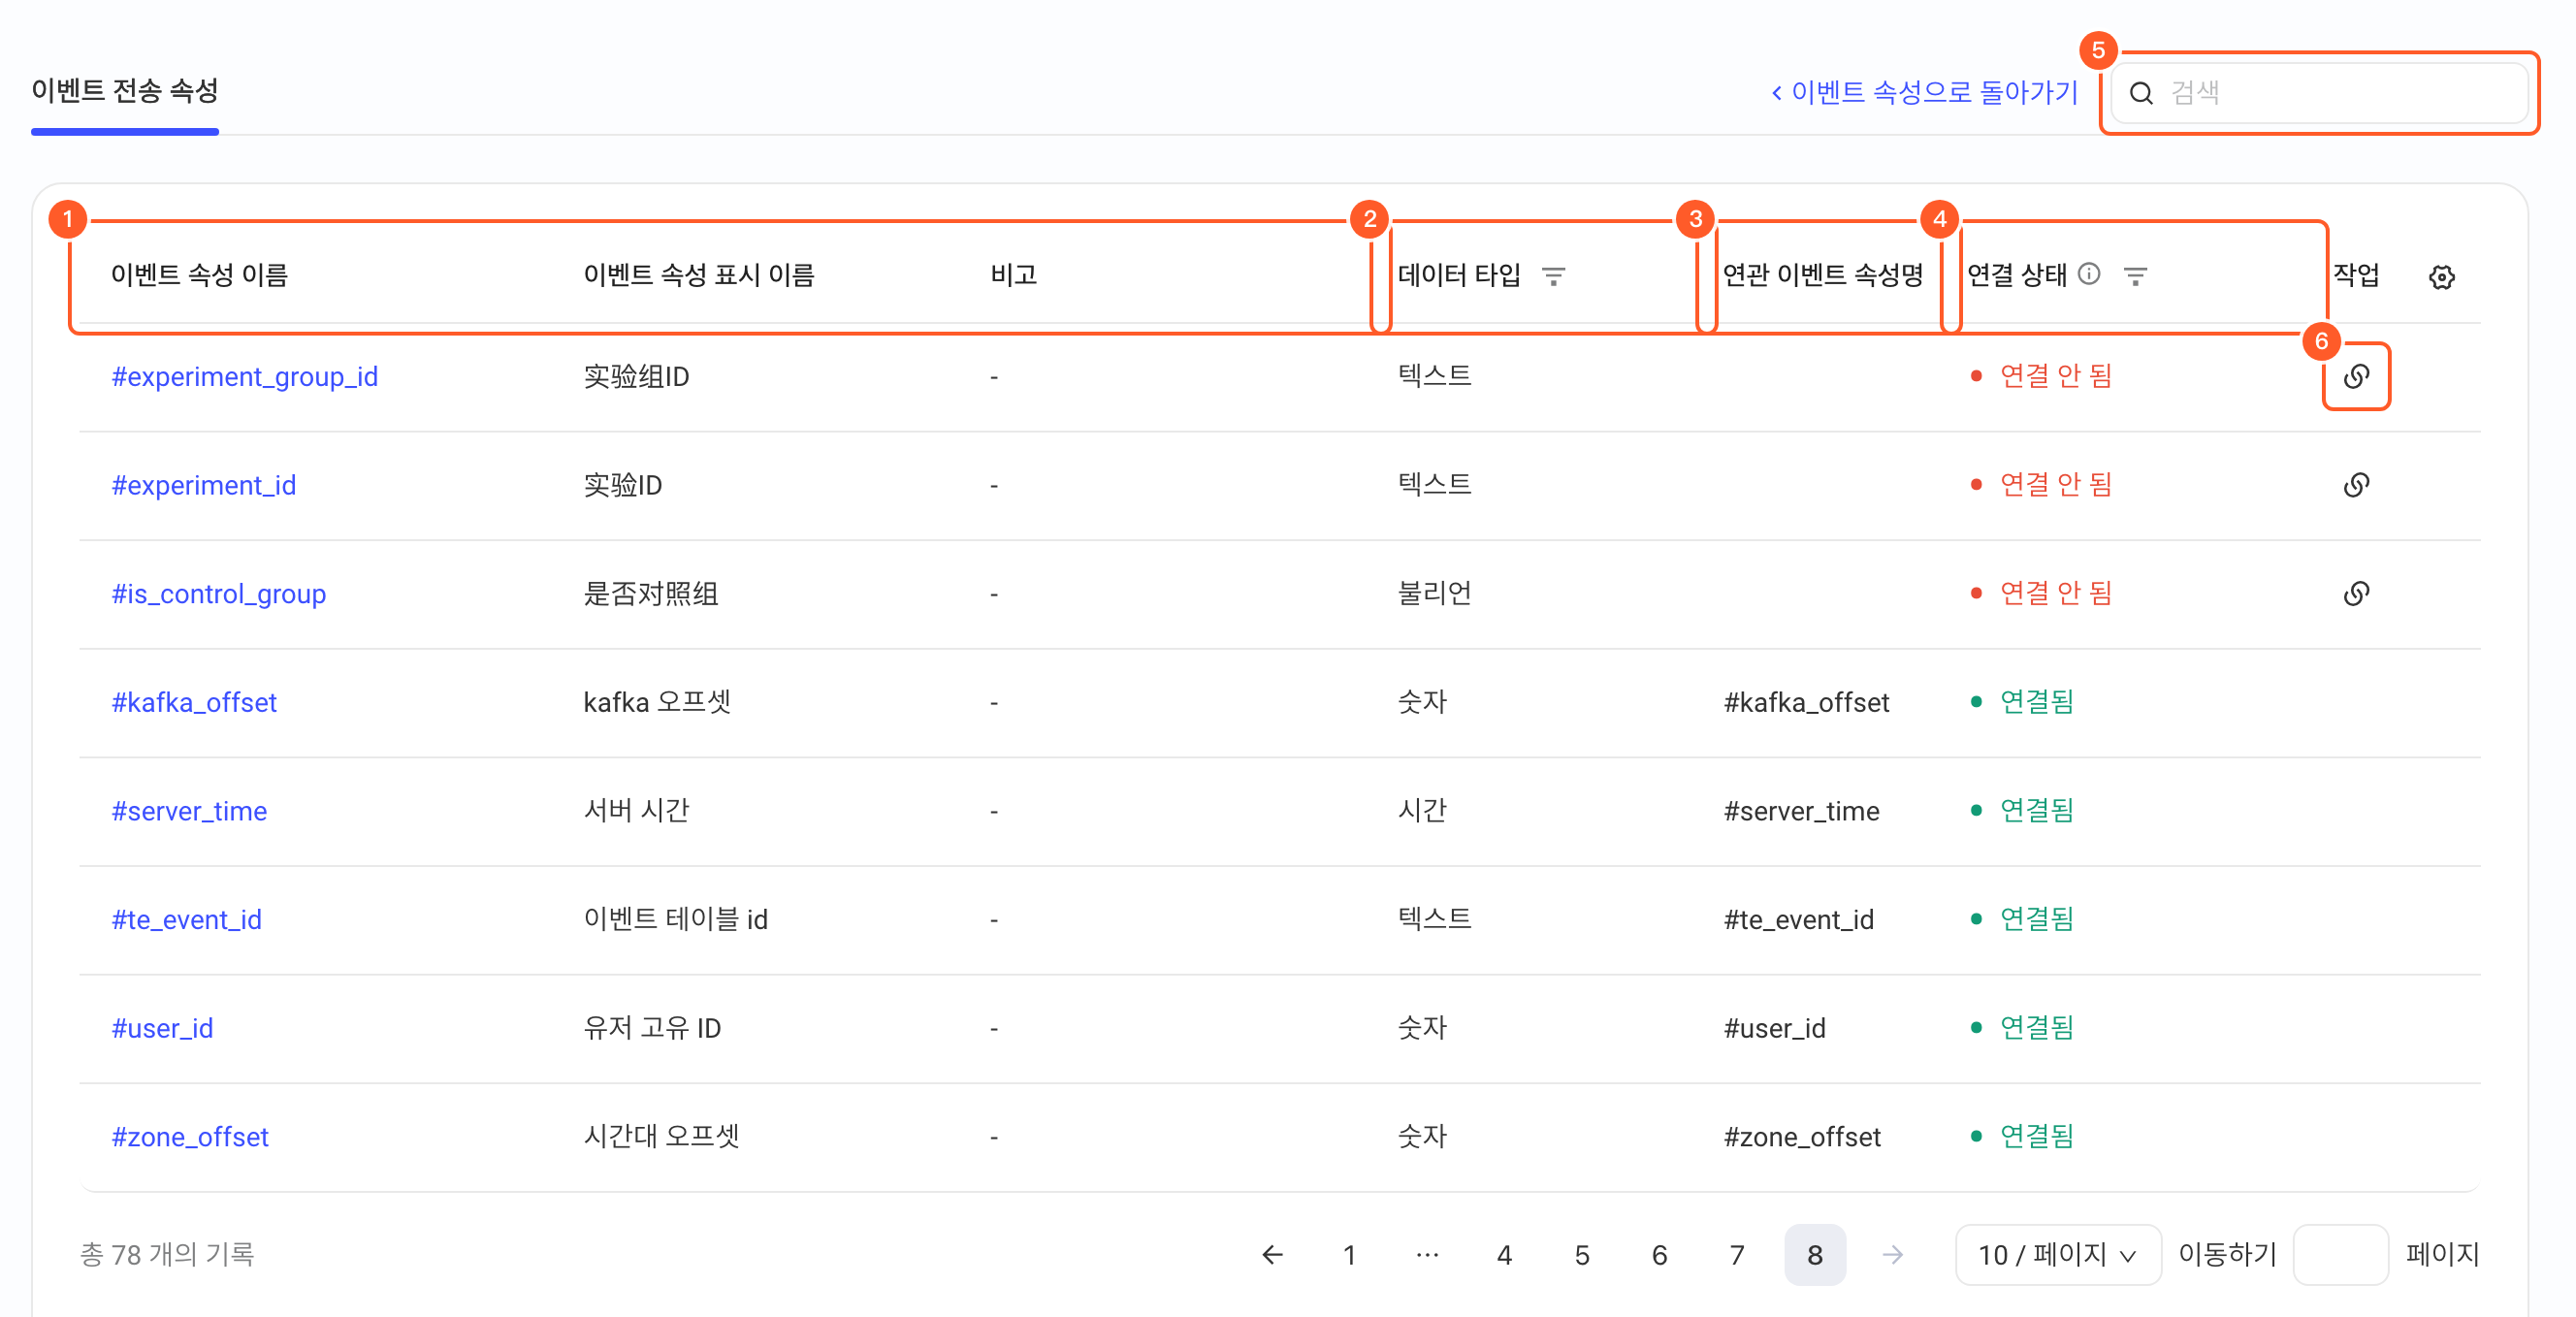
Task: Open the #is_control_group property link
Action: click(x=218, y=593)
